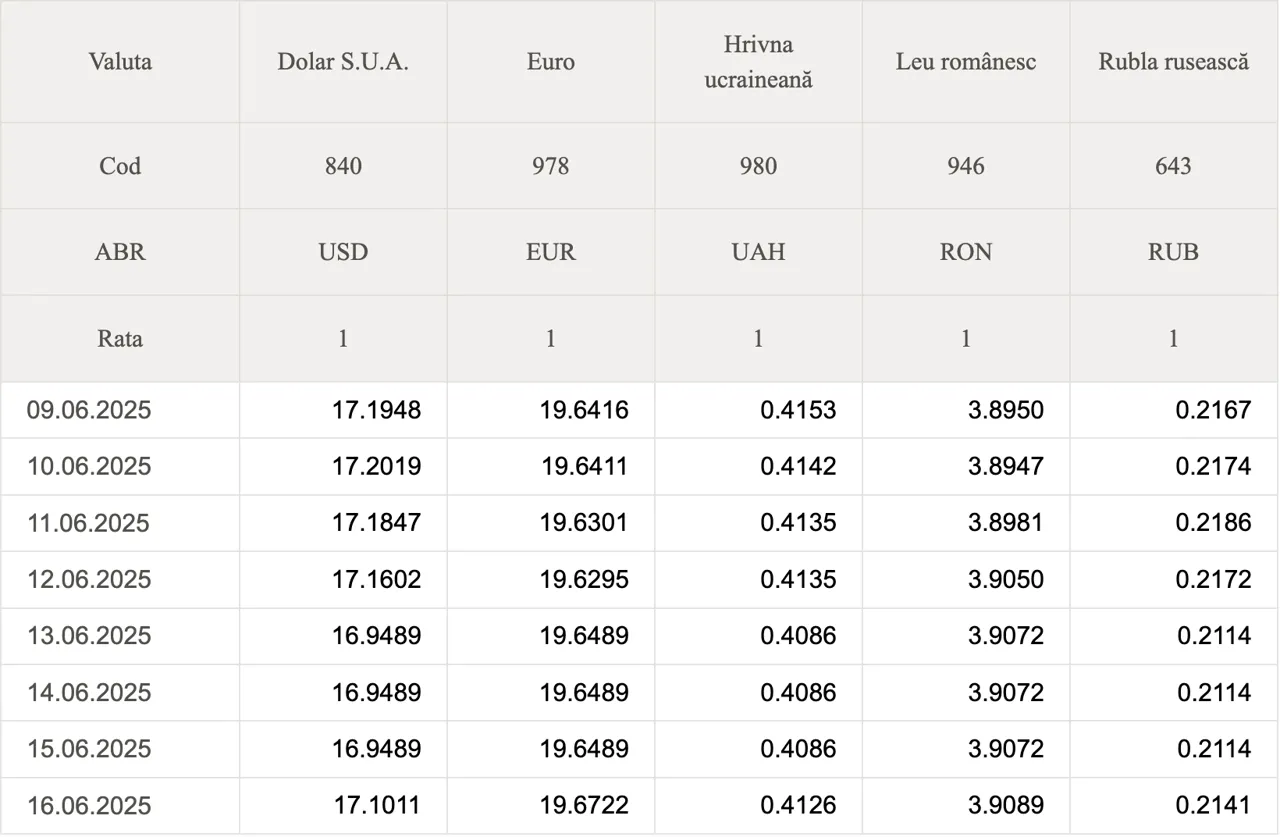Select the UAH rate 0.4153 cell

point(758,410)
